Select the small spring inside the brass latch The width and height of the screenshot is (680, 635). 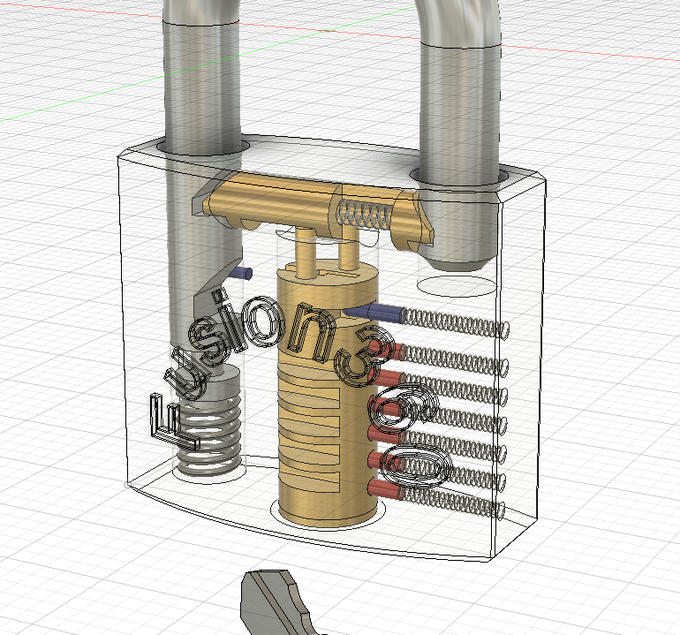pyautogui.click(x=364, y=215)
